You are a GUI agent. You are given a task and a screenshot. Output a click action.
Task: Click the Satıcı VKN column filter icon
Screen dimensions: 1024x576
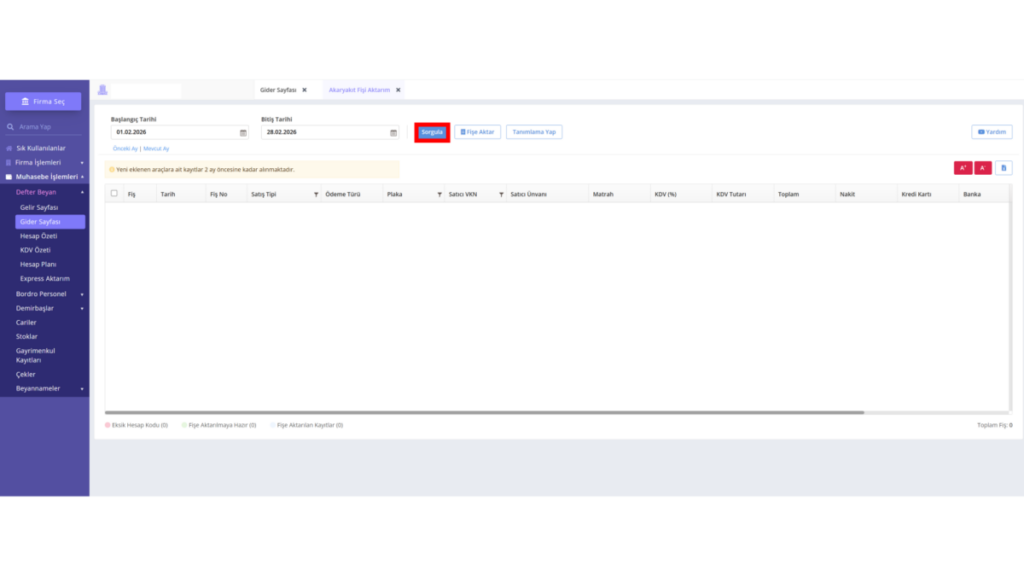(x=501, y=195)
